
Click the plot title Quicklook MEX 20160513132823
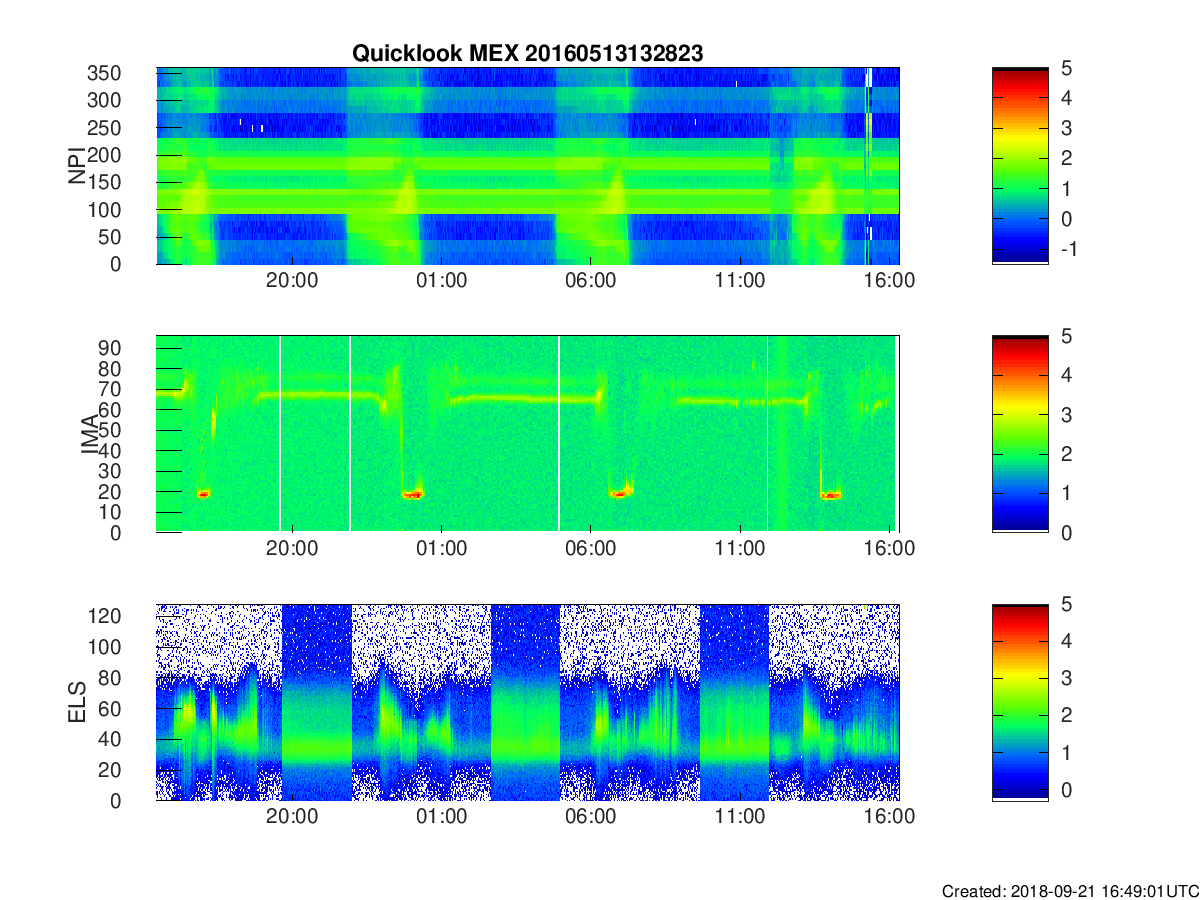[527, 54]
